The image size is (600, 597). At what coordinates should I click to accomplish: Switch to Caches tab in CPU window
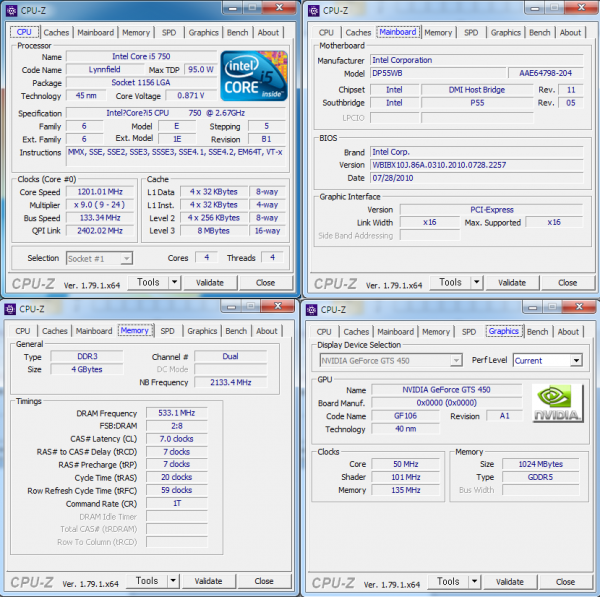tap(56, 33)
